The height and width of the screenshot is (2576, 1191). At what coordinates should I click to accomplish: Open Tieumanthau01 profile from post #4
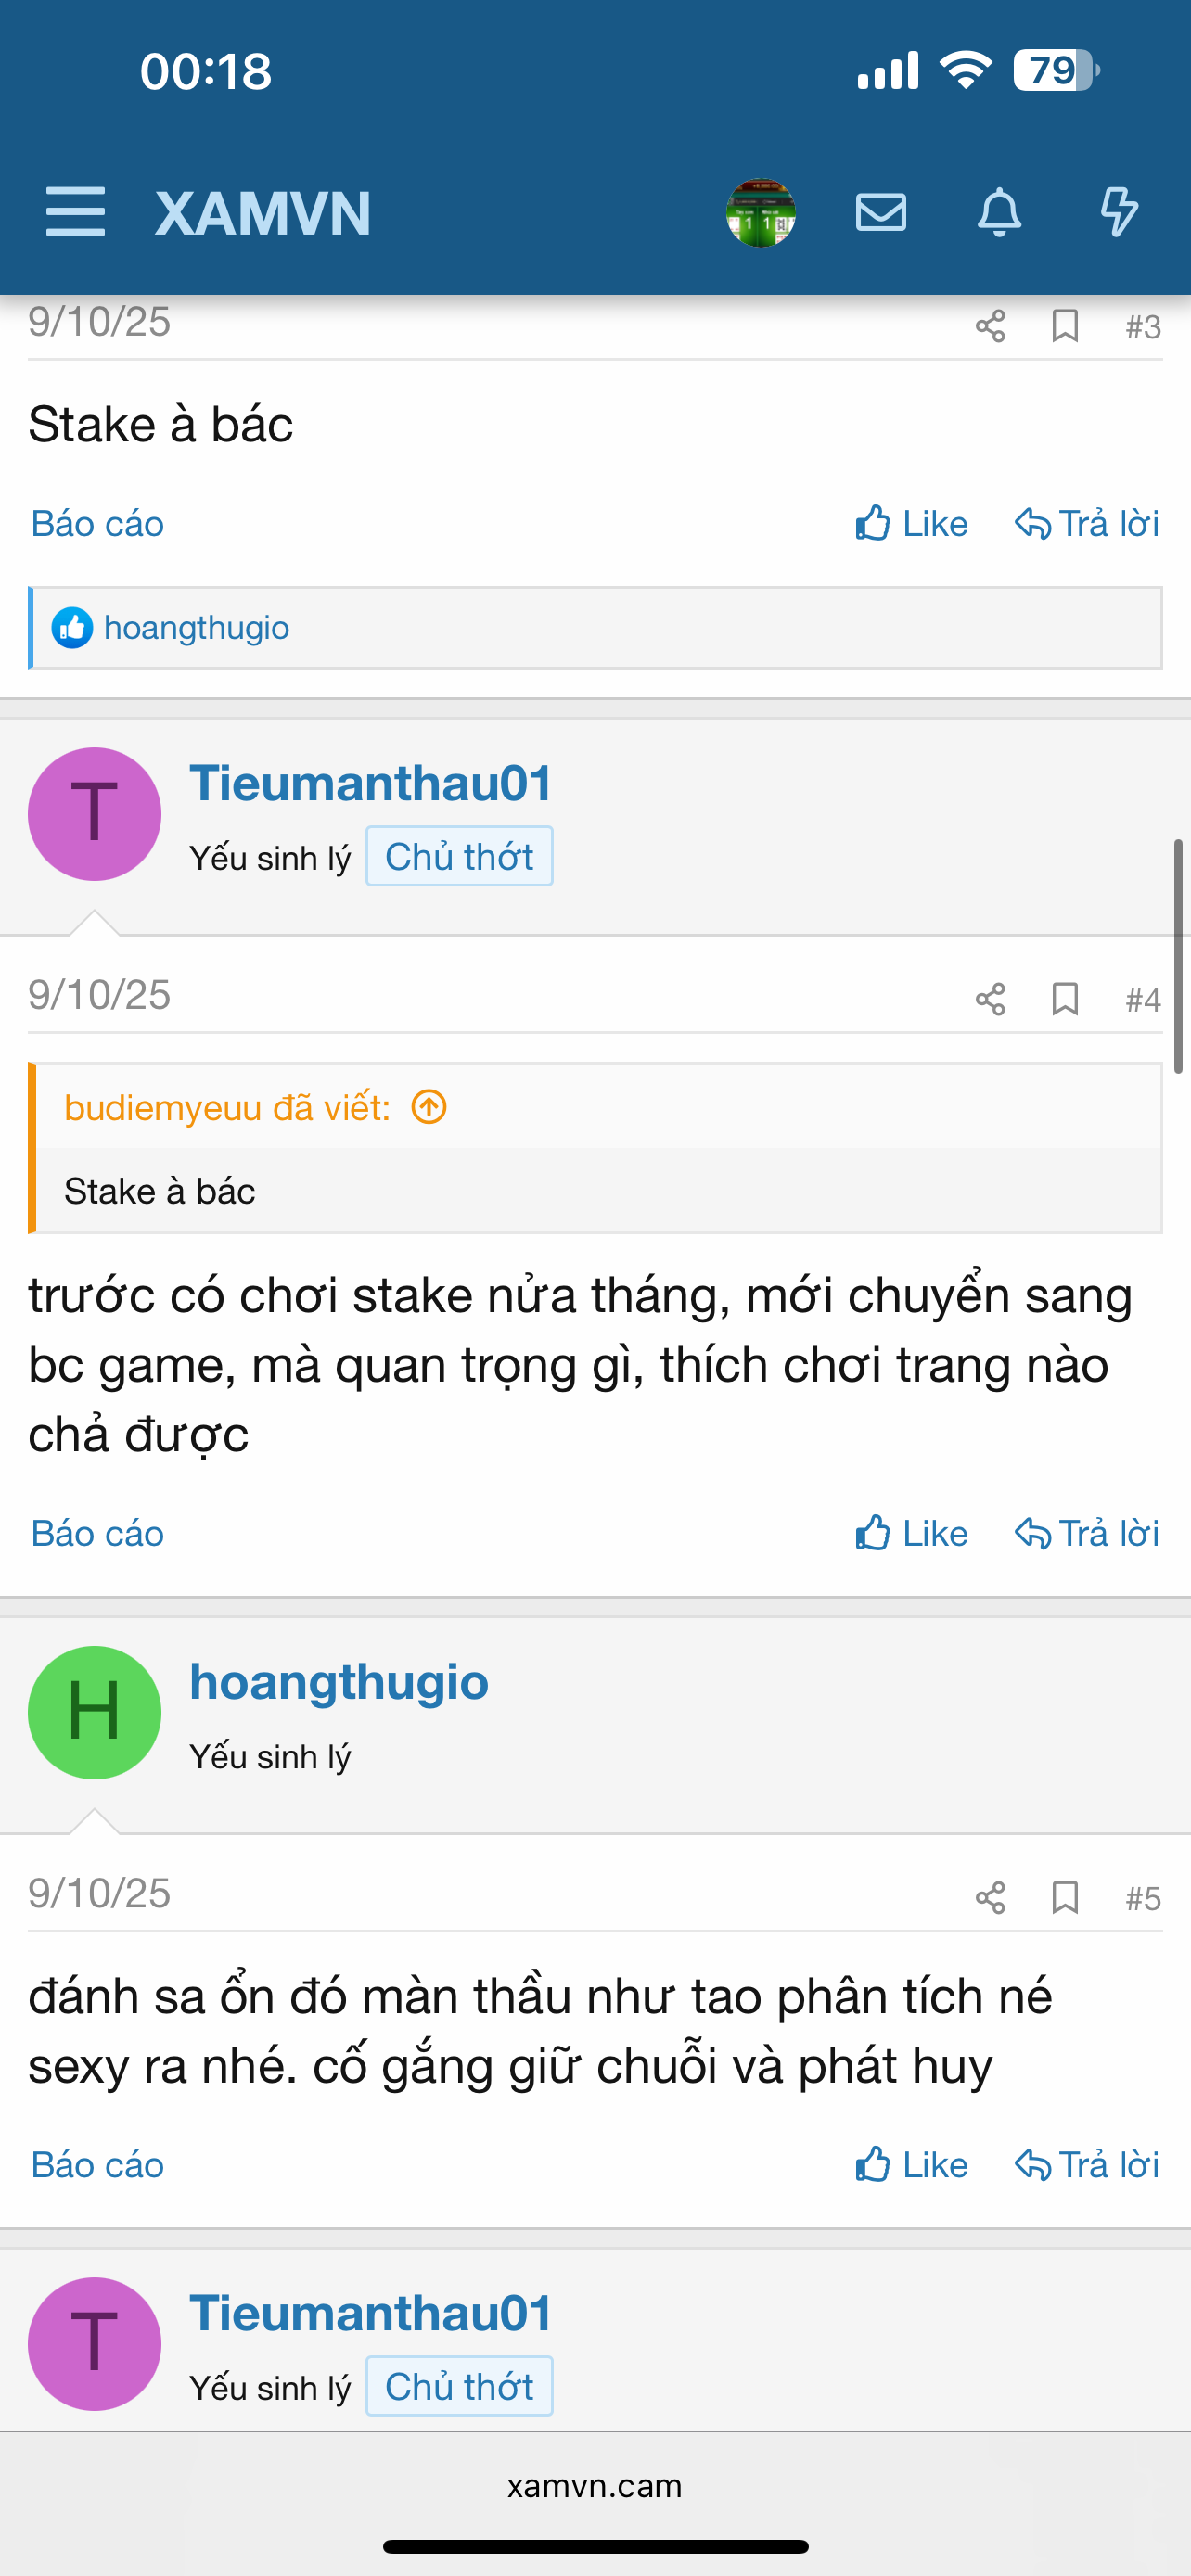tap(370, 783)
